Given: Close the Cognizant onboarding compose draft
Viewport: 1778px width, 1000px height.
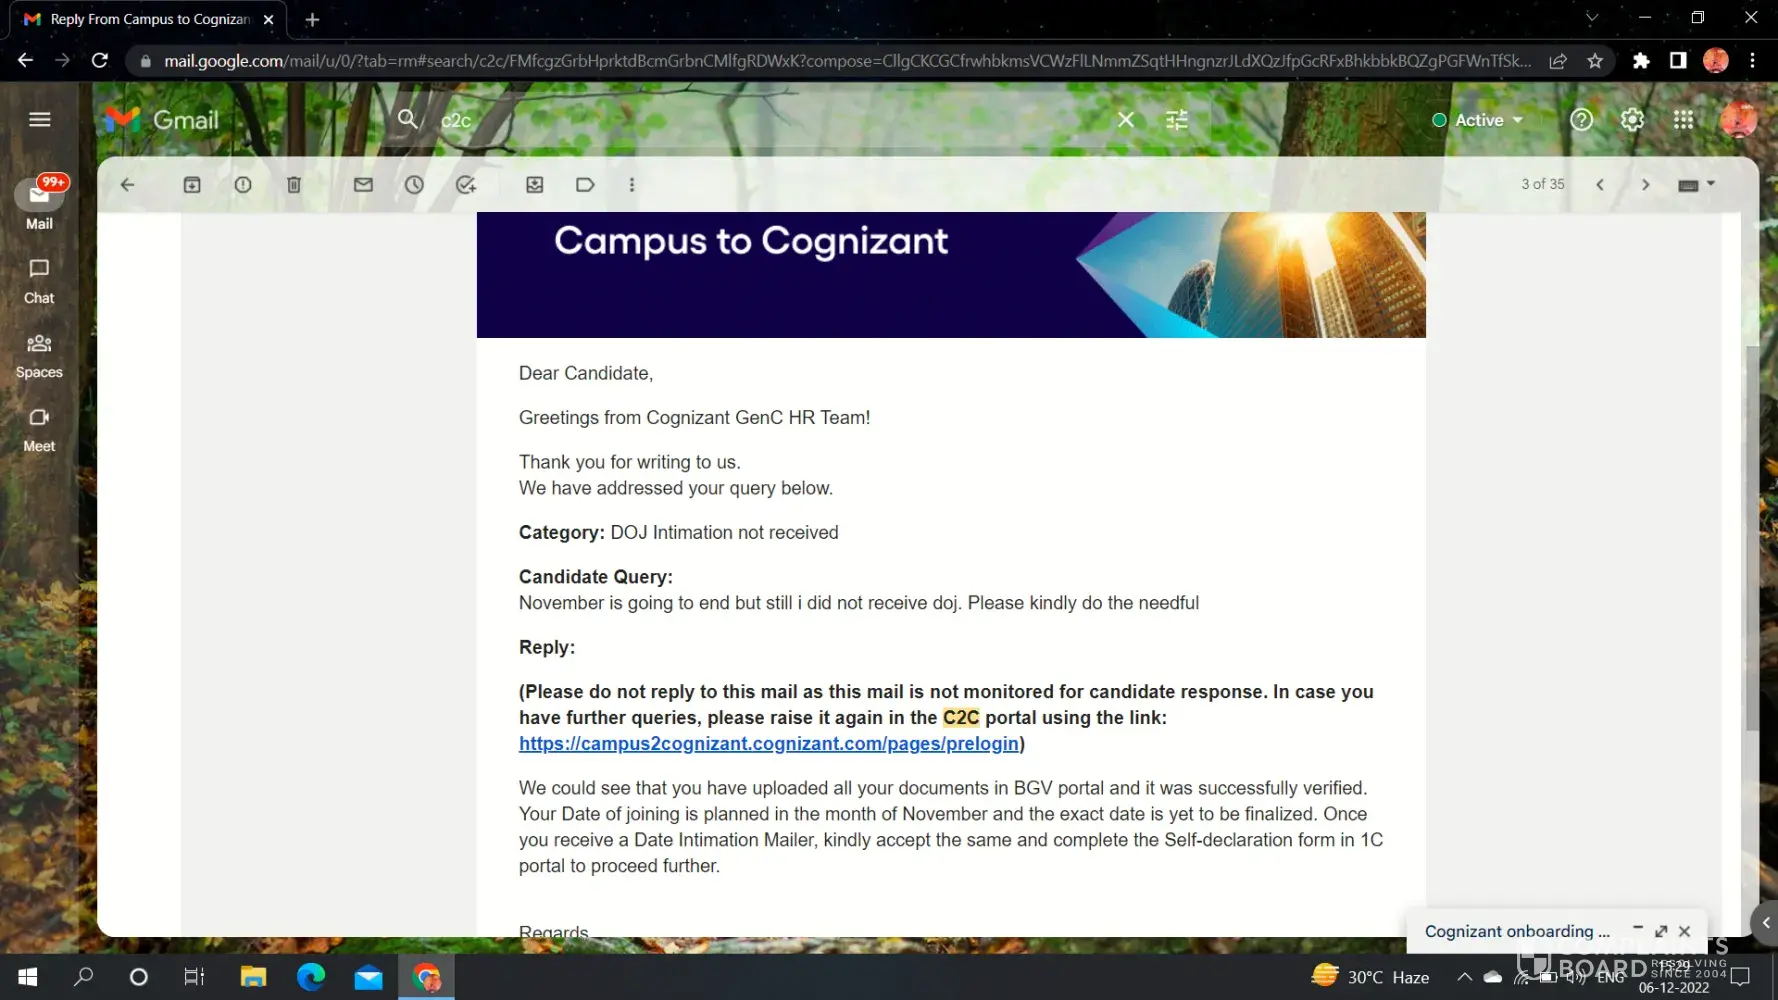Looking at the screenshot, I should pyautogui.click(x=1685, y=931).
